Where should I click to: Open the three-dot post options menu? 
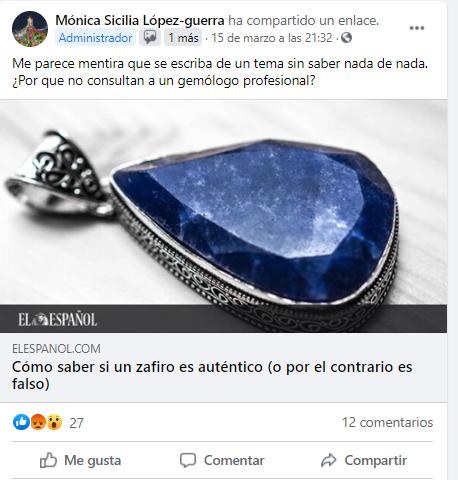(417, 28)
